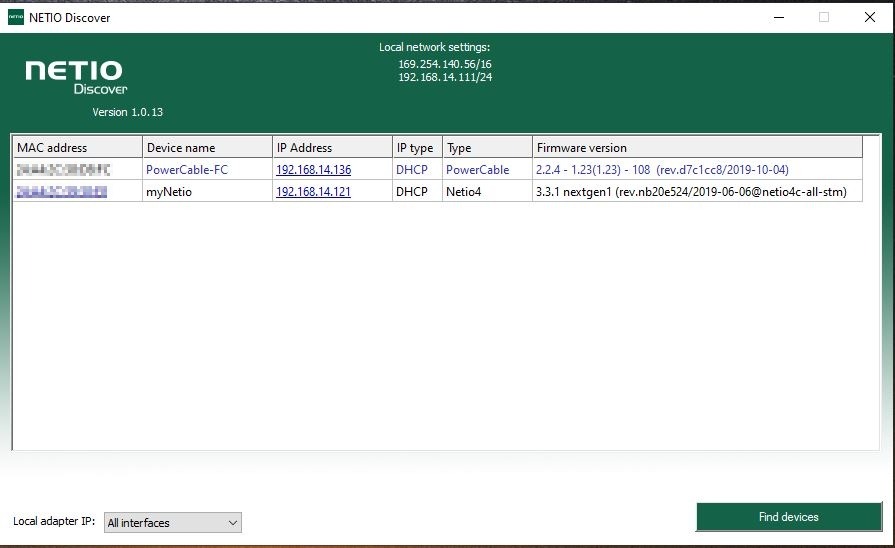This screenshot has width=895, height=548.
Task: Click the Type column header
Action: (487, 147)
